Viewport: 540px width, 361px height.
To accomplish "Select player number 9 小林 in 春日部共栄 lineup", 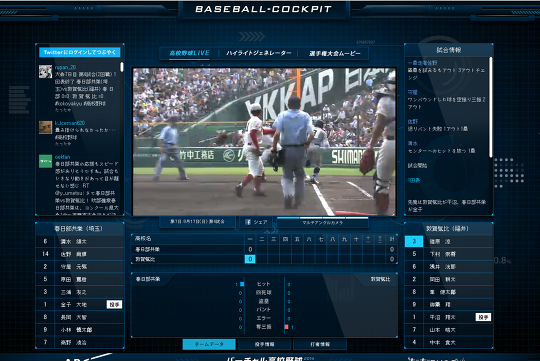I will click(x=80, y=330).
